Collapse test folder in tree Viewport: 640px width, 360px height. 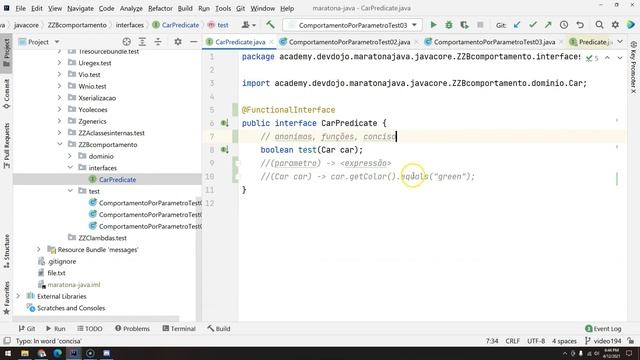tap(70, 191)
